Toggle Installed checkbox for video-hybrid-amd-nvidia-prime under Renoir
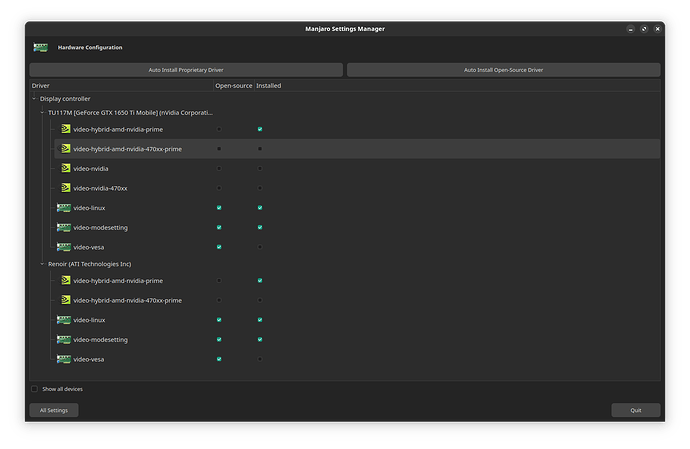 [260, 280]
